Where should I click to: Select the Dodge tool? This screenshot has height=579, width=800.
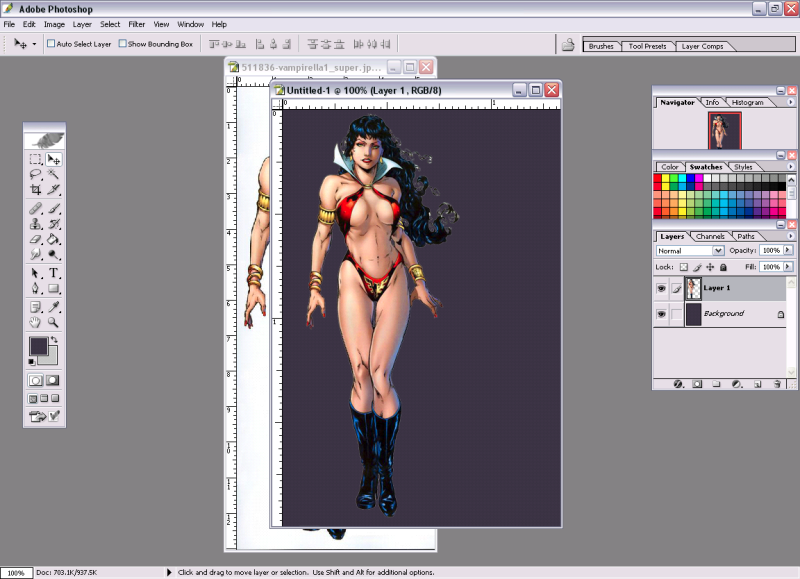point(54,254)
